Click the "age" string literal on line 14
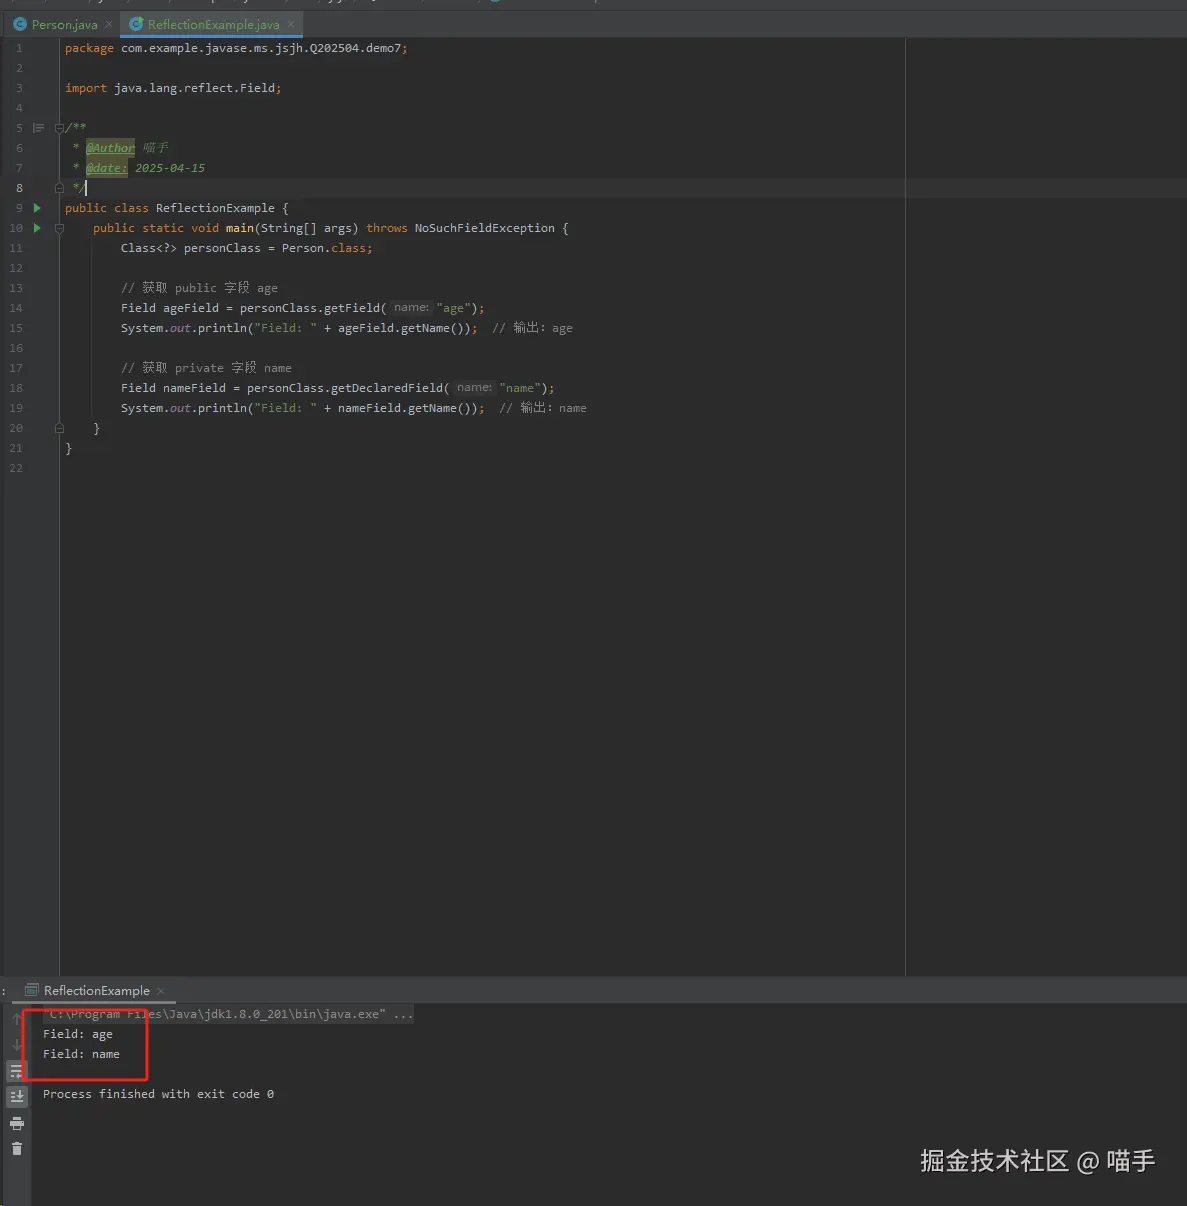Viewport: 1187px width, 1206px height. pos(453,308)
